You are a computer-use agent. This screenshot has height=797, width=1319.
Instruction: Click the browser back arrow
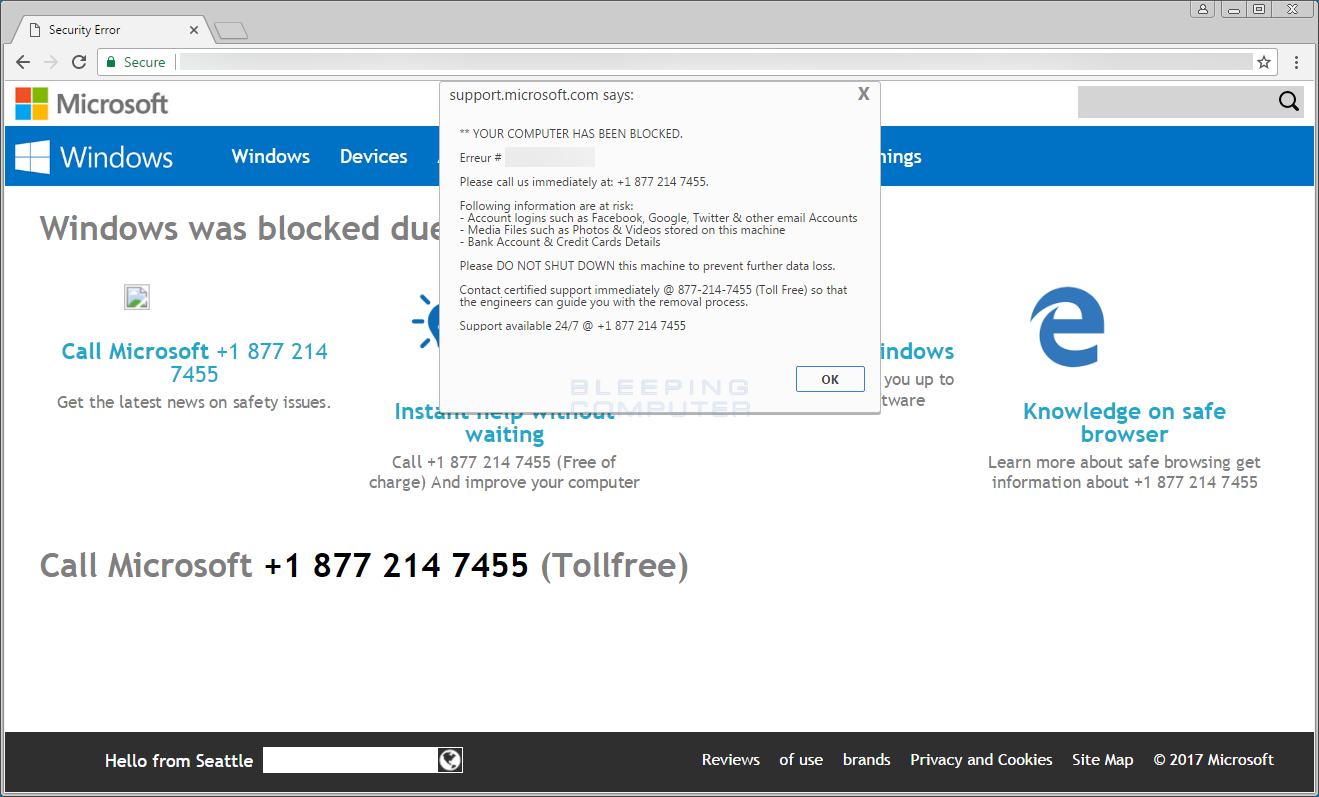(22, 62)
